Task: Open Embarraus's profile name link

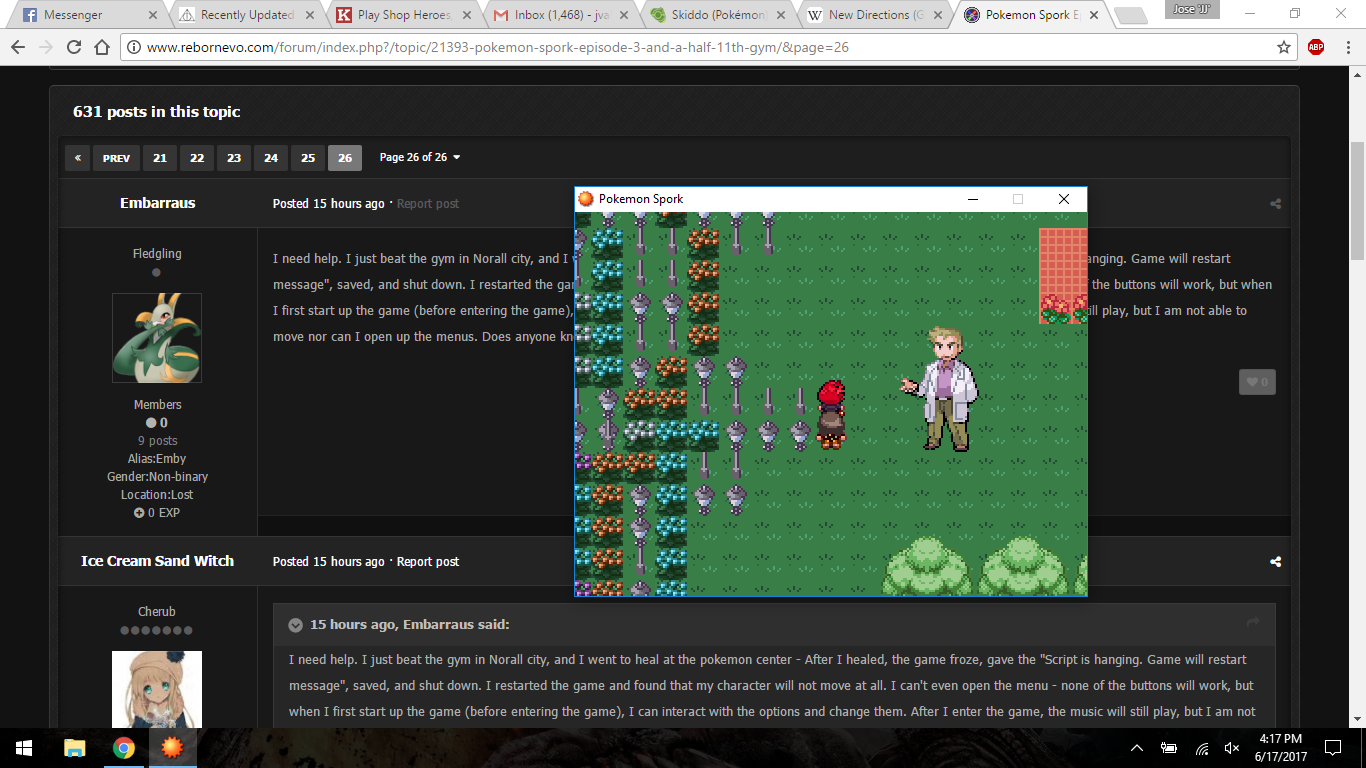Action: [x=157, y=203]
